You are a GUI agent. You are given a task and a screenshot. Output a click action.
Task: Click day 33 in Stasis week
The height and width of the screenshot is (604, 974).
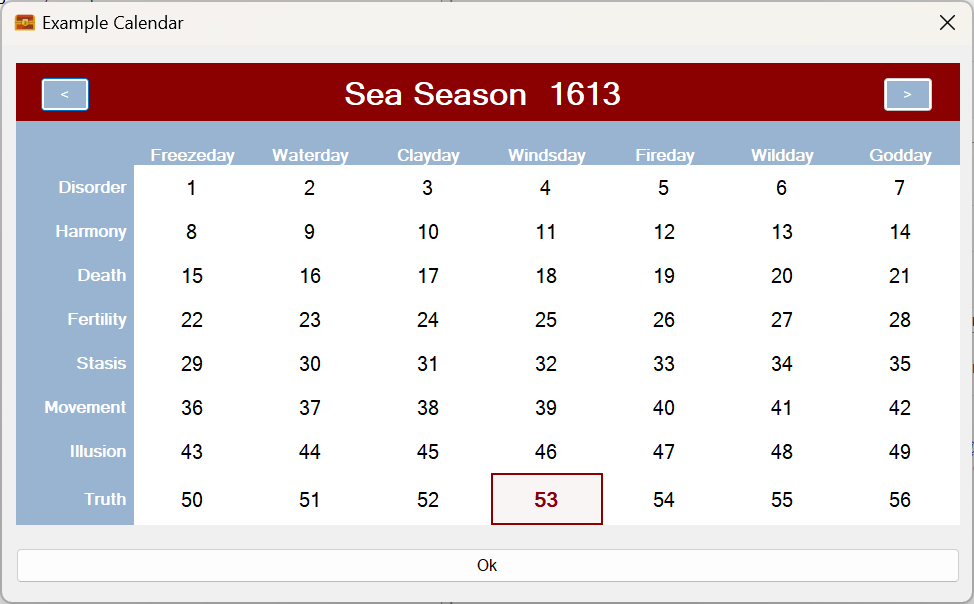coord(664,363)
